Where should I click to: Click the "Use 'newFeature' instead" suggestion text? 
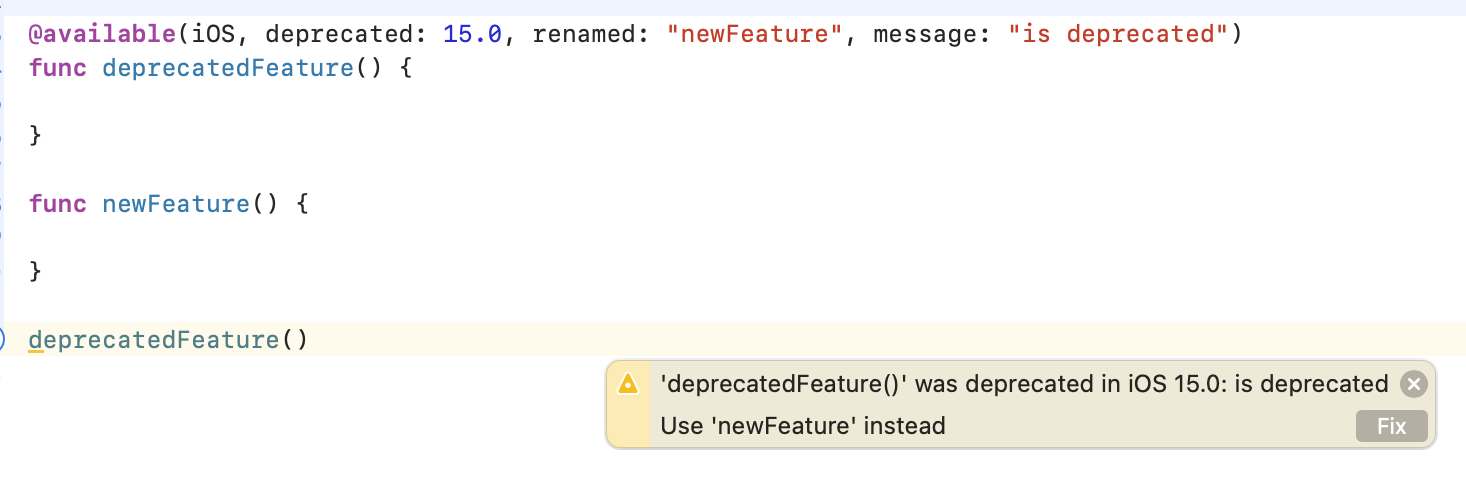coord(803,426)
